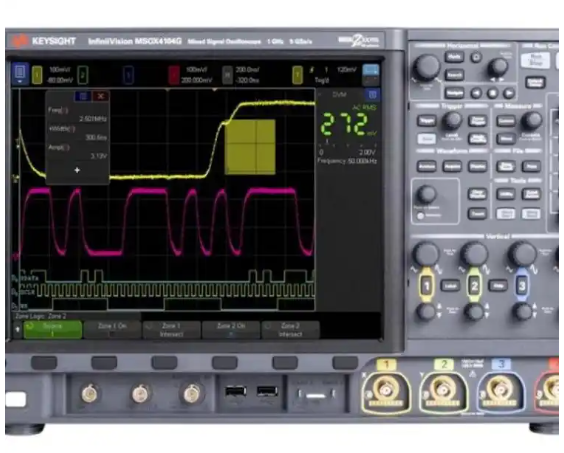Viewport: 564px width, 453px height.
Task: Push the Search button in Horizontal section
Action: (454, 74)
